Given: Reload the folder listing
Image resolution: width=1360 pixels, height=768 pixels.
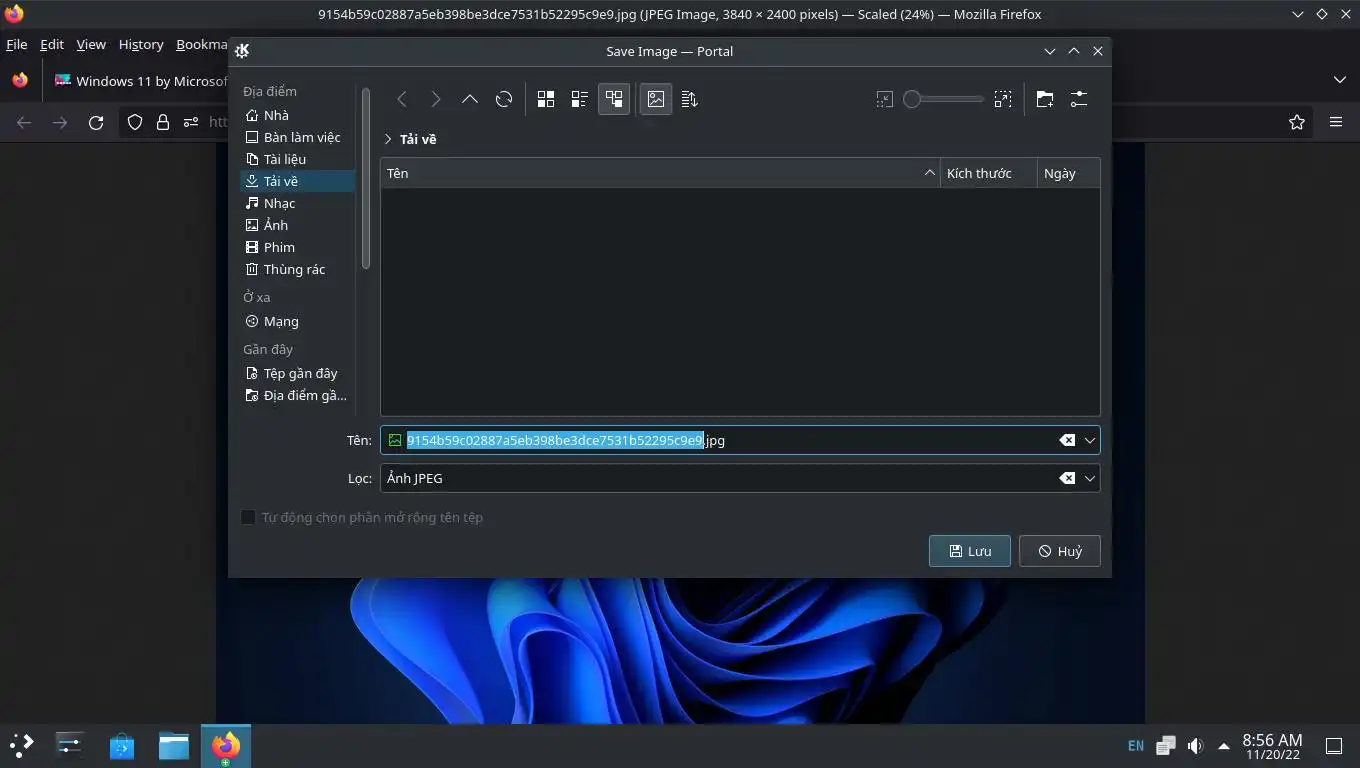Looking at the screenshot, I should pos(504,99).
